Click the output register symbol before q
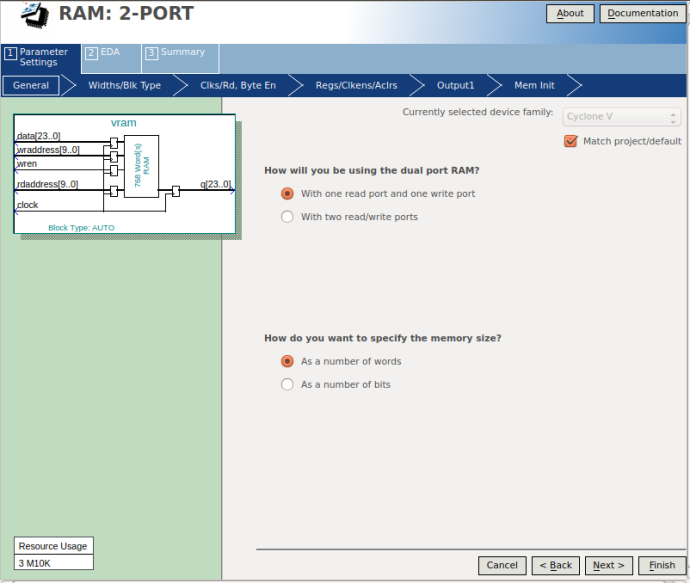The image size is (690, 583). coord(176,191)
